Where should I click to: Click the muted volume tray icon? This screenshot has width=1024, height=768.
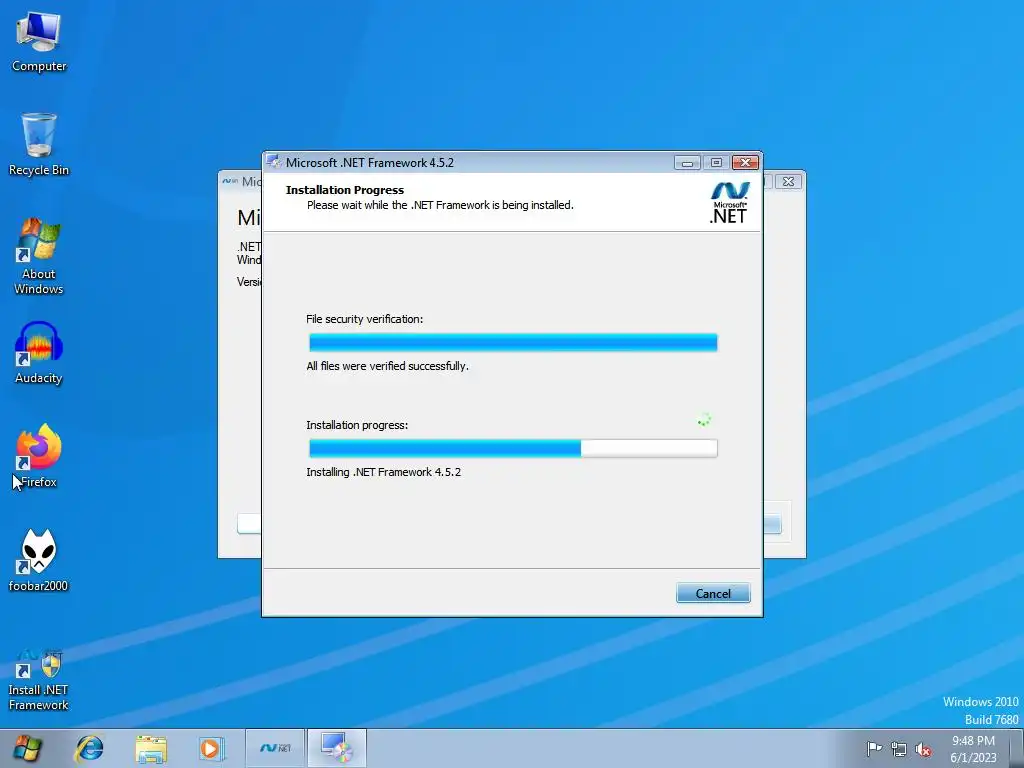click(923, 749)
